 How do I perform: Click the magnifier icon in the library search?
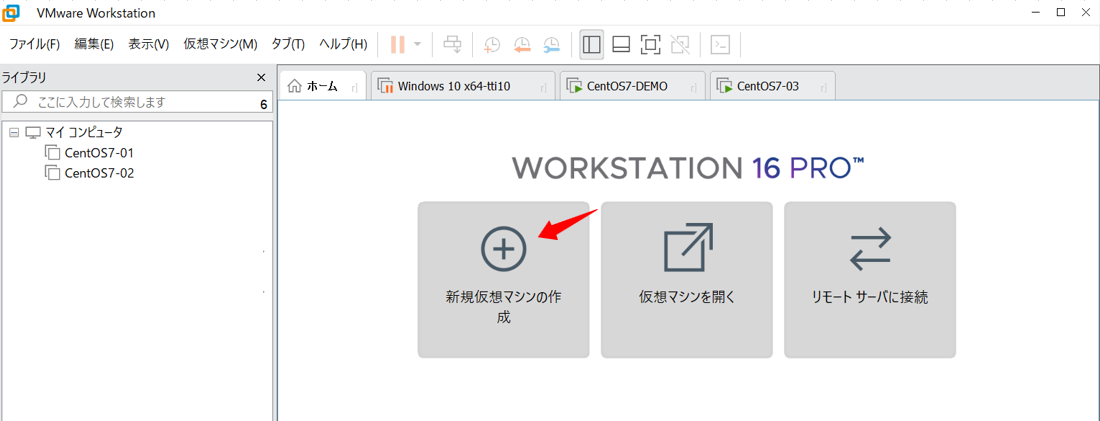coord(20,102)
